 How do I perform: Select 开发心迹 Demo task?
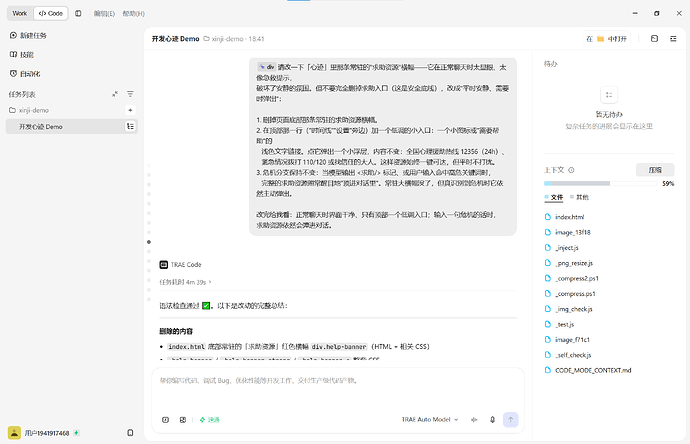click(x=72, y=126)
